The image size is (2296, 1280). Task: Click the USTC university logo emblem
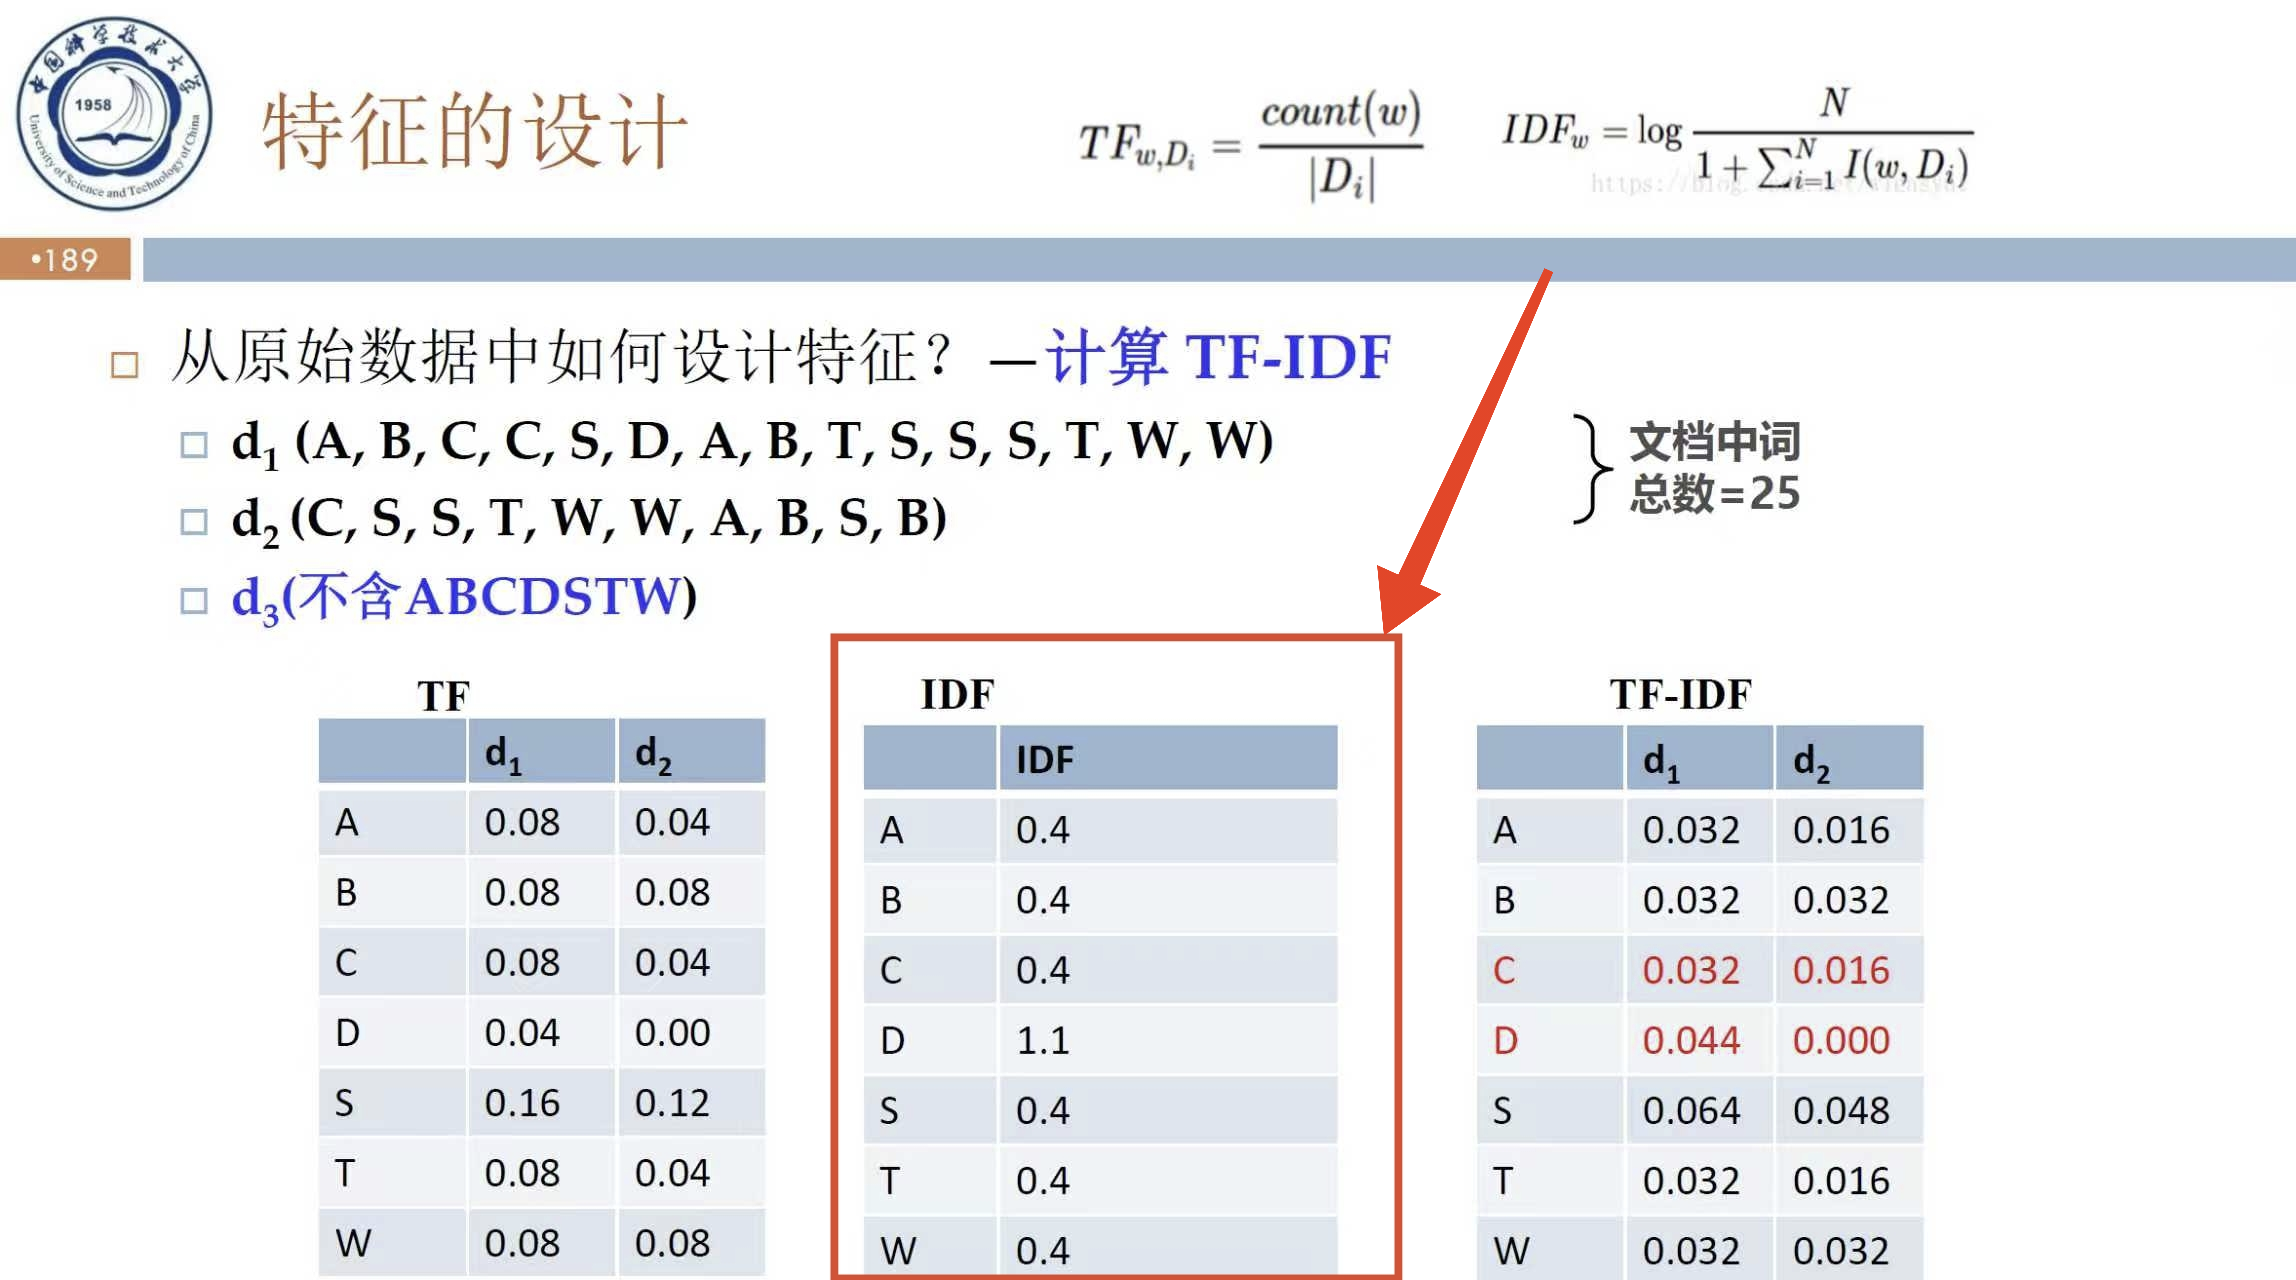coord(113,113)
